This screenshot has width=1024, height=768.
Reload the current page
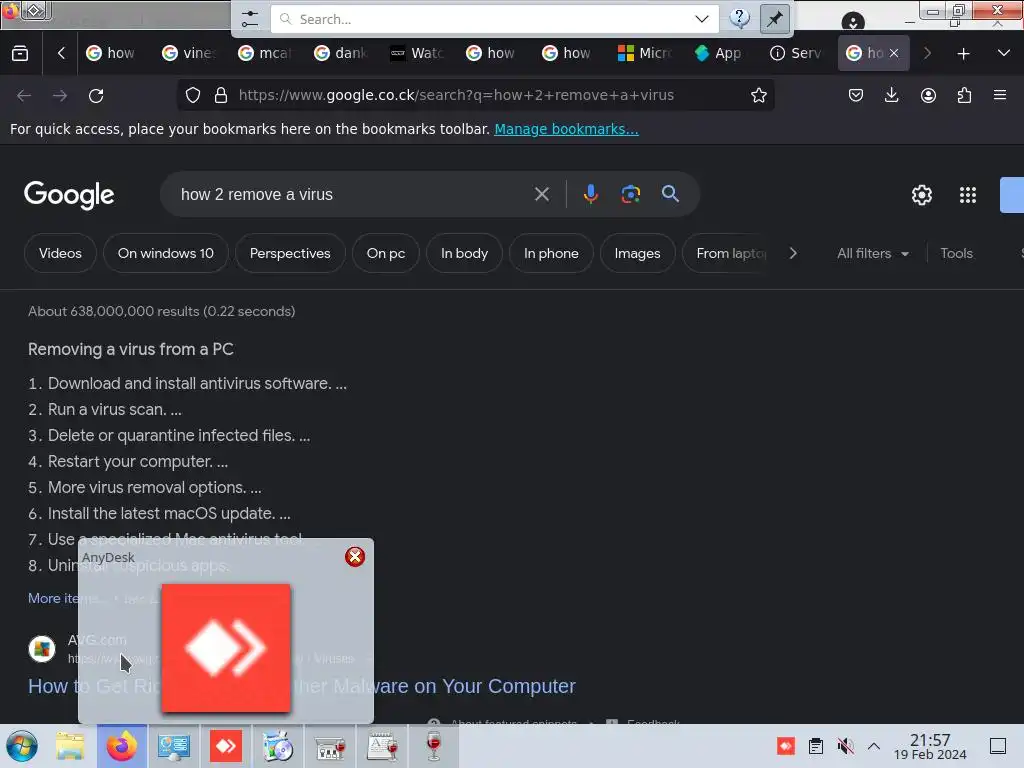[x=96, y=95]
